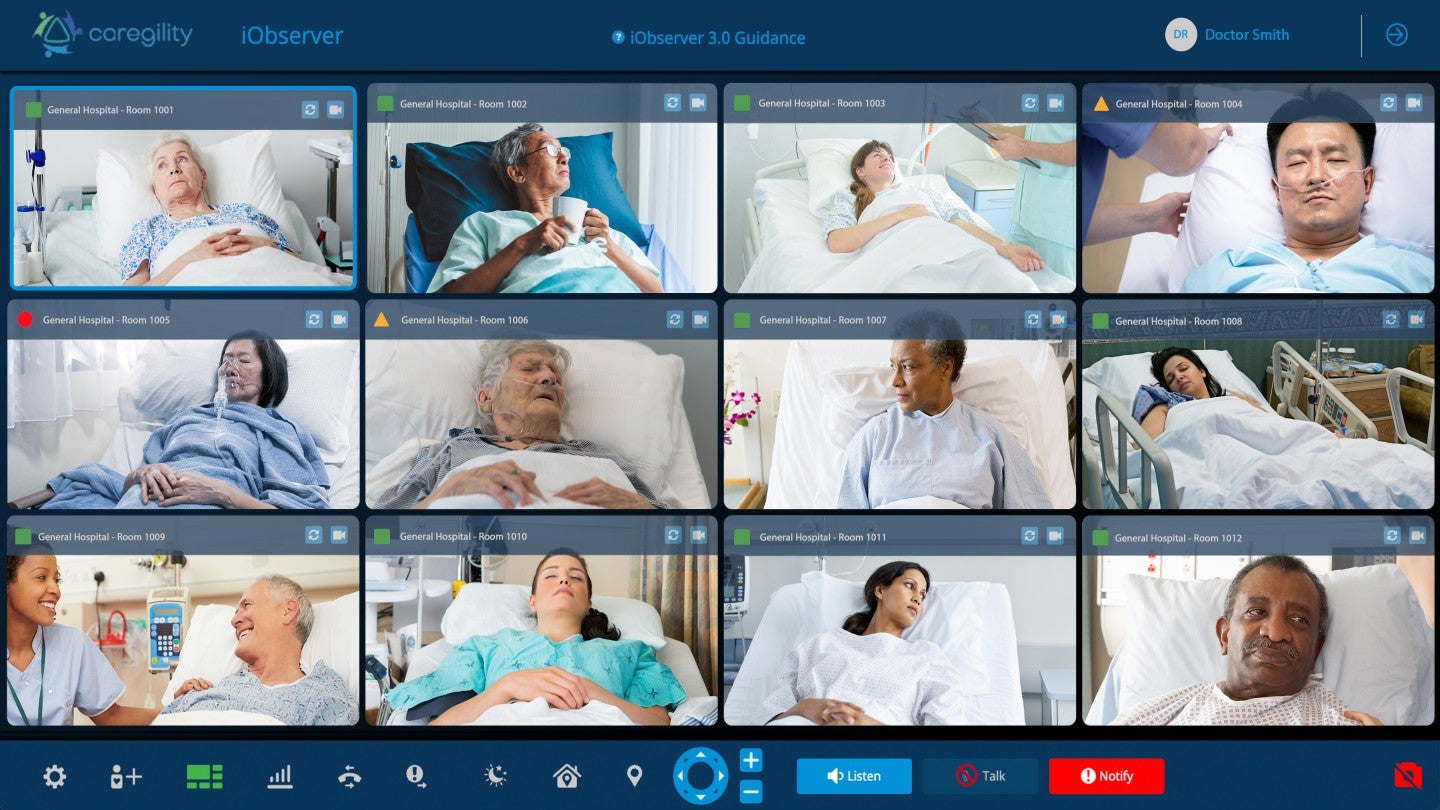Select the green grid layout icon

[204, 776]
